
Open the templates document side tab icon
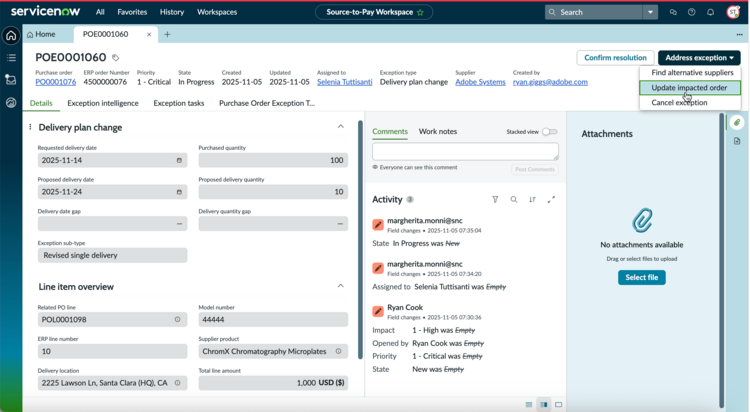[x=737, y=141]
